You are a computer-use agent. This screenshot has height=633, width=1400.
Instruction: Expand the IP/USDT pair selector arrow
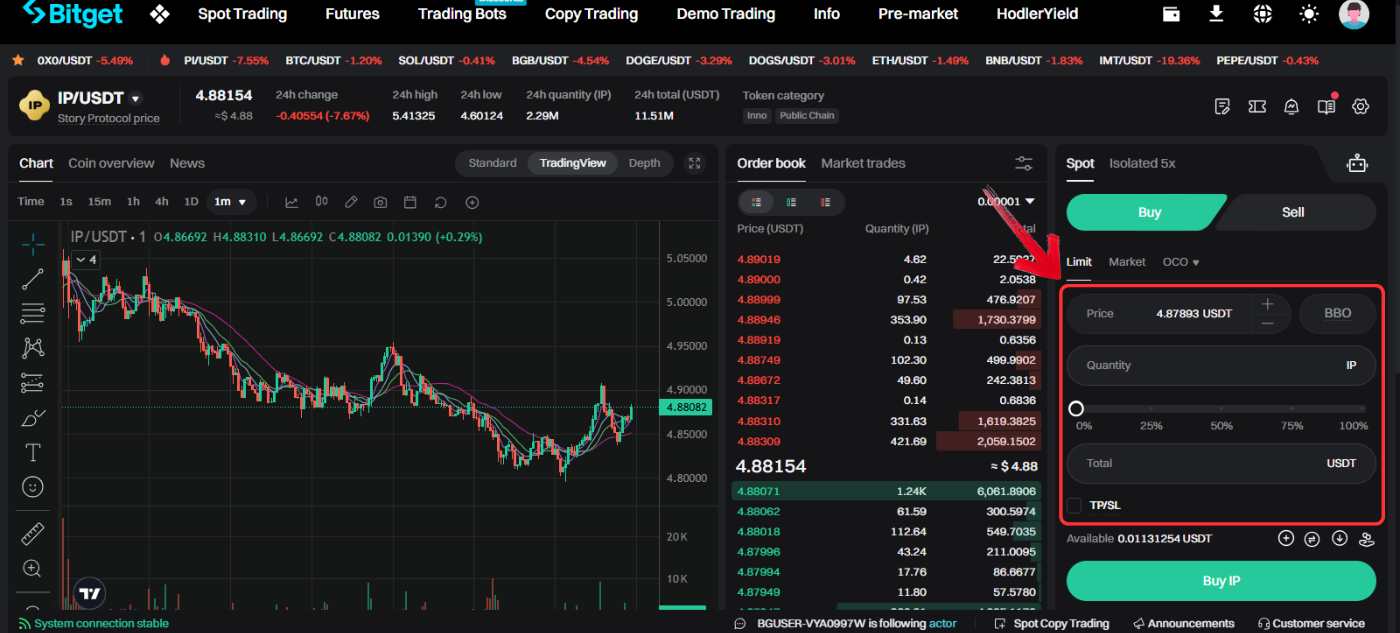135,99
